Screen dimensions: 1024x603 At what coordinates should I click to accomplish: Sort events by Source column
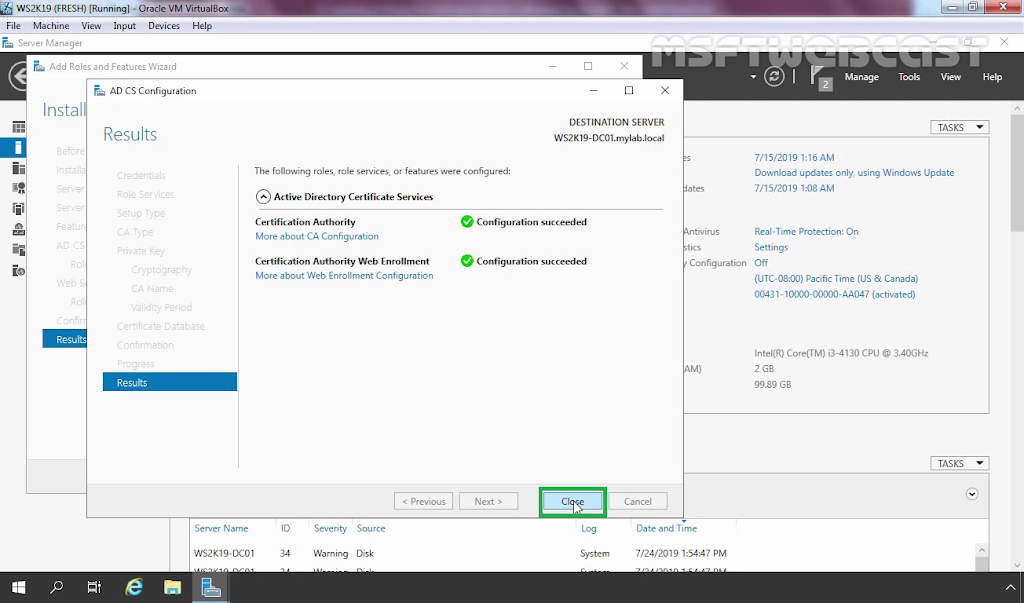pyautogui.click(x=370, y=528)
